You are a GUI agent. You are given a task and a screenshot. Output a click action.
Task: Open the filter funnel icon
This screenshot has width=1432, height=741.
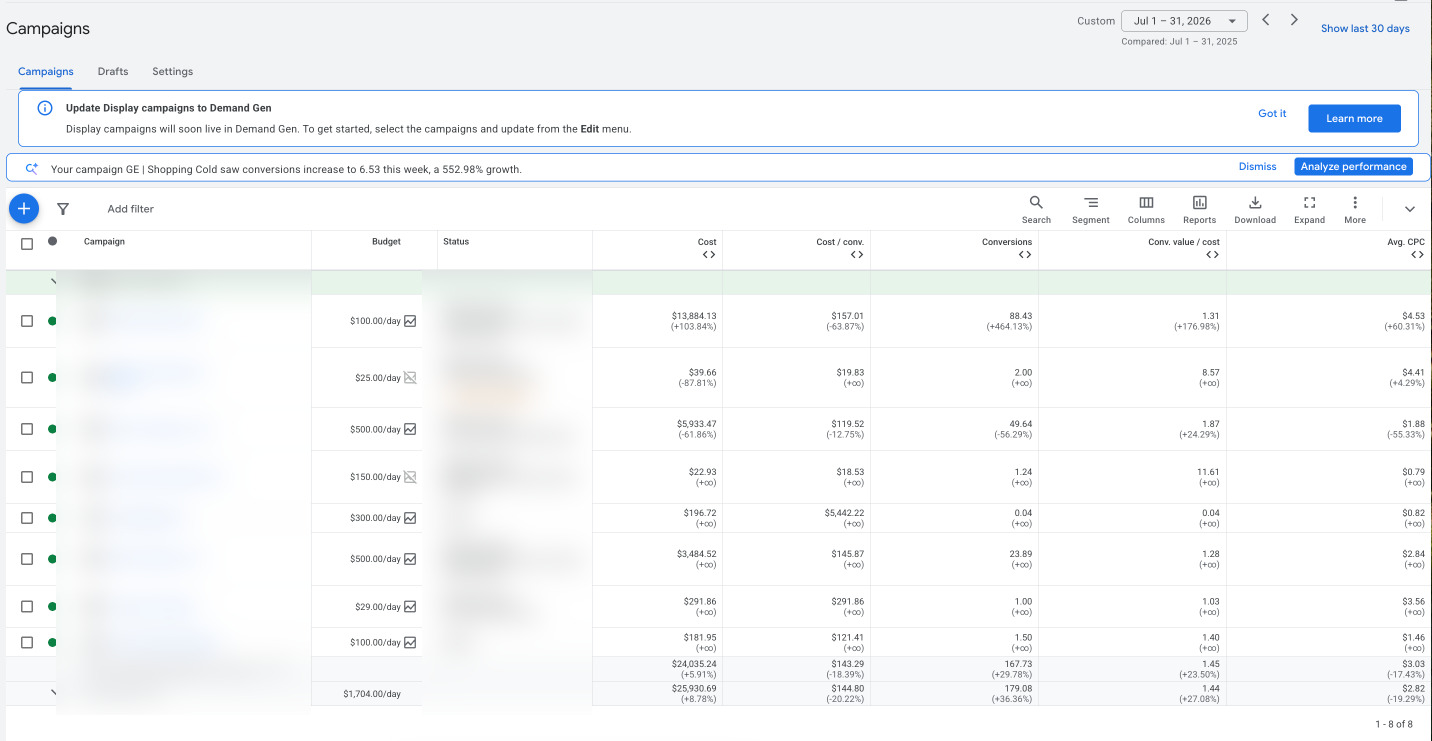[63, 209]
